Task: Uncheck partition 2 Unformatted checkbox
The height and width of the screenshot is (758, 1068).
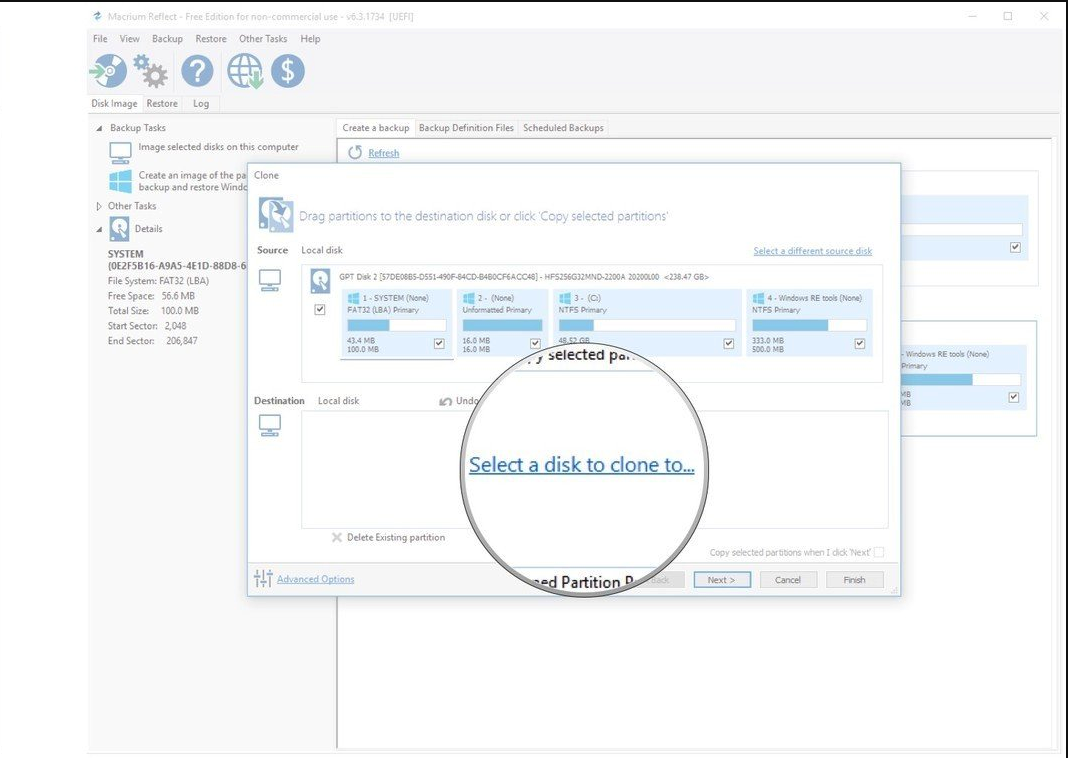Action: pyautogui.click(x=535, y=343)
